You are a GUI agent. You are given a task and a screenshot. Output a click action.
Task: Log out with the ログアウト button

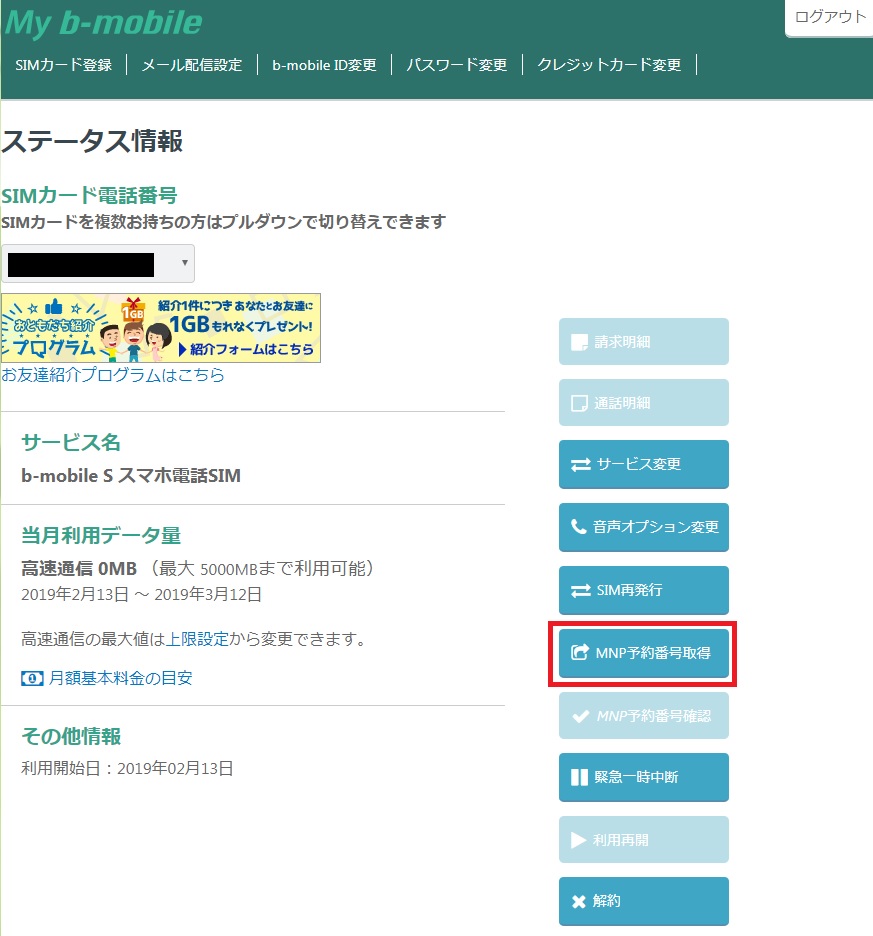830,17
